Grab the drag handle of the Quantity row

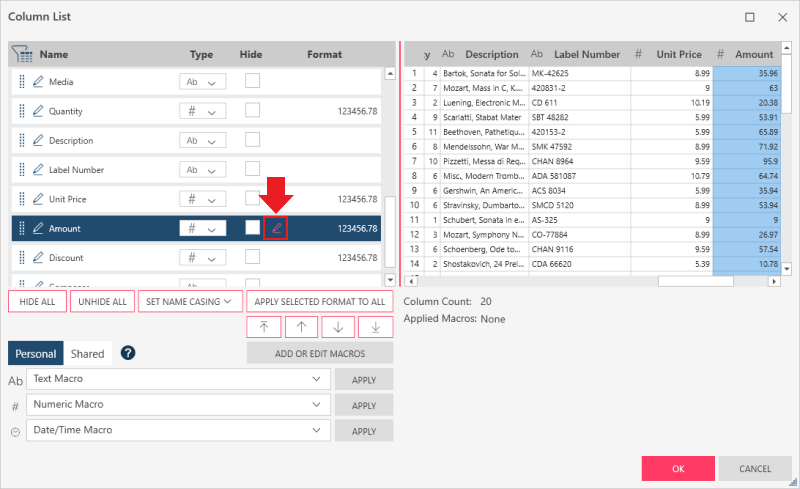21,111
